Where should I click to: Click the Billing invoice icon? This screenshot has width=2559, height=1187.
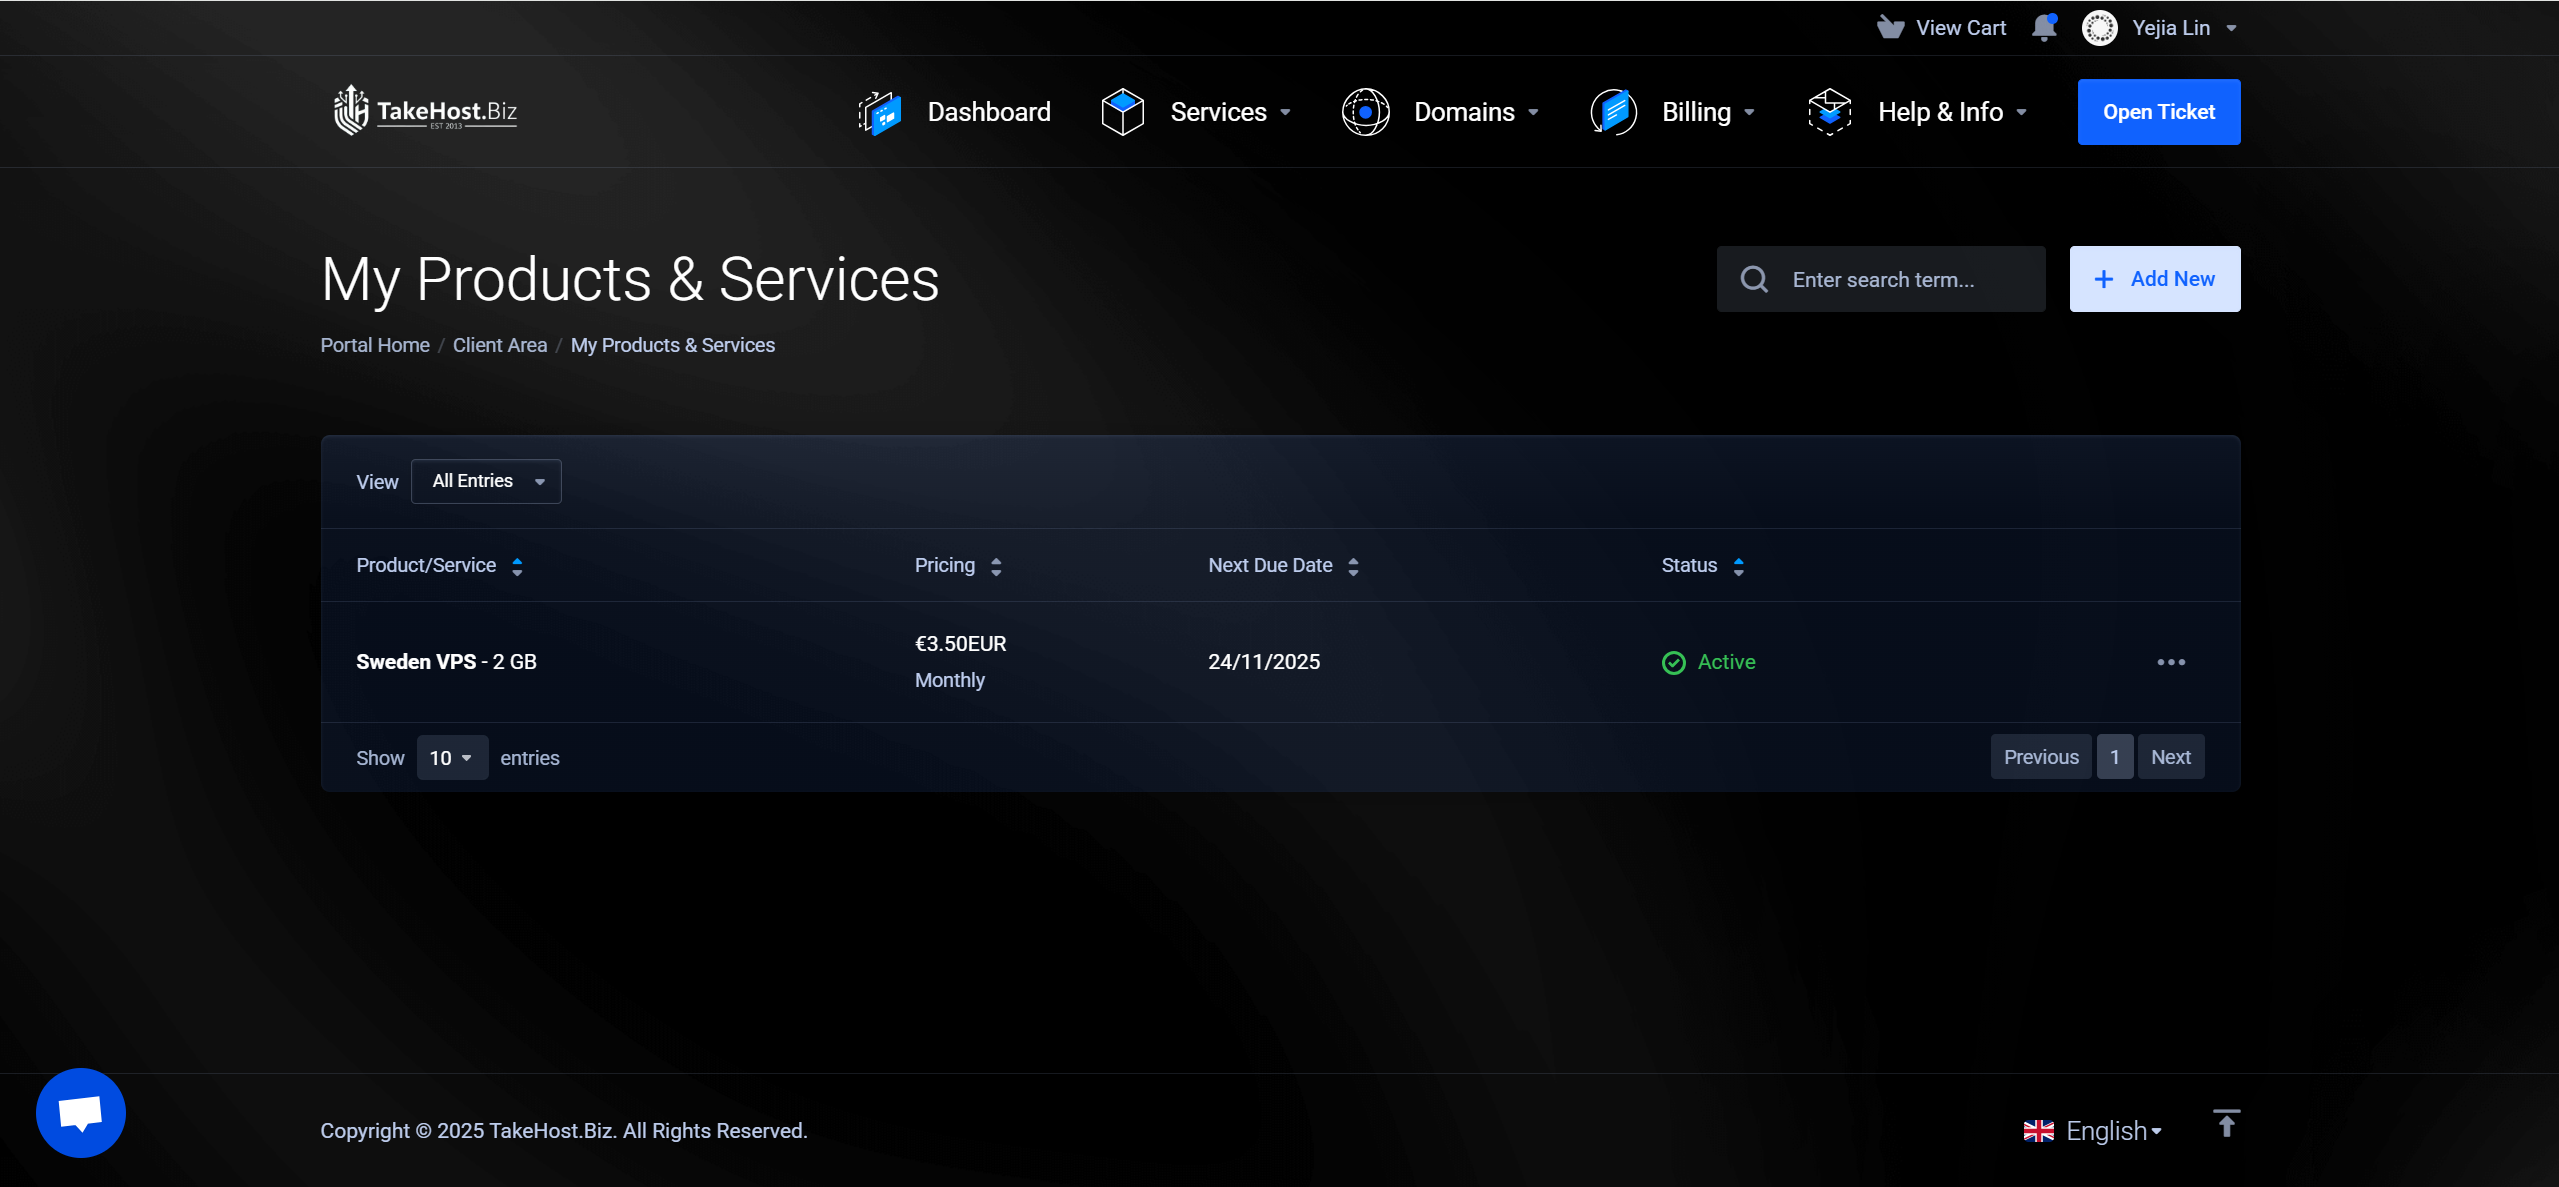point(1613,112)
